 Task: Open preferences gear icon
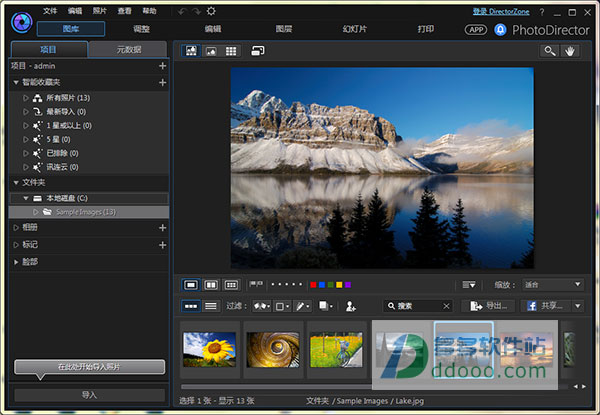(x=211, y=11)
